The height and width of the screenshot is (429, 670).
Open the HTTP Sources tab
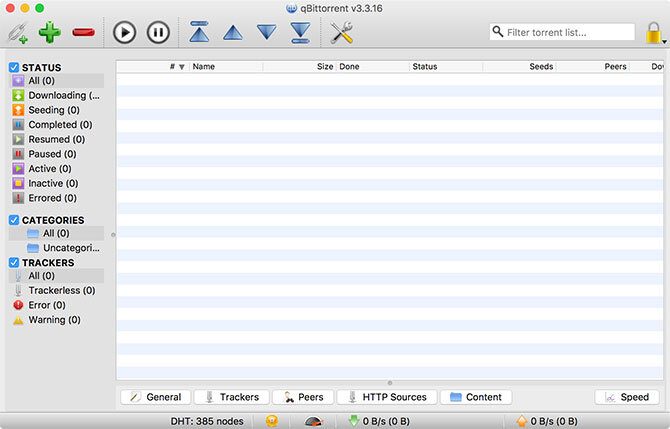[x=387, y=397]
